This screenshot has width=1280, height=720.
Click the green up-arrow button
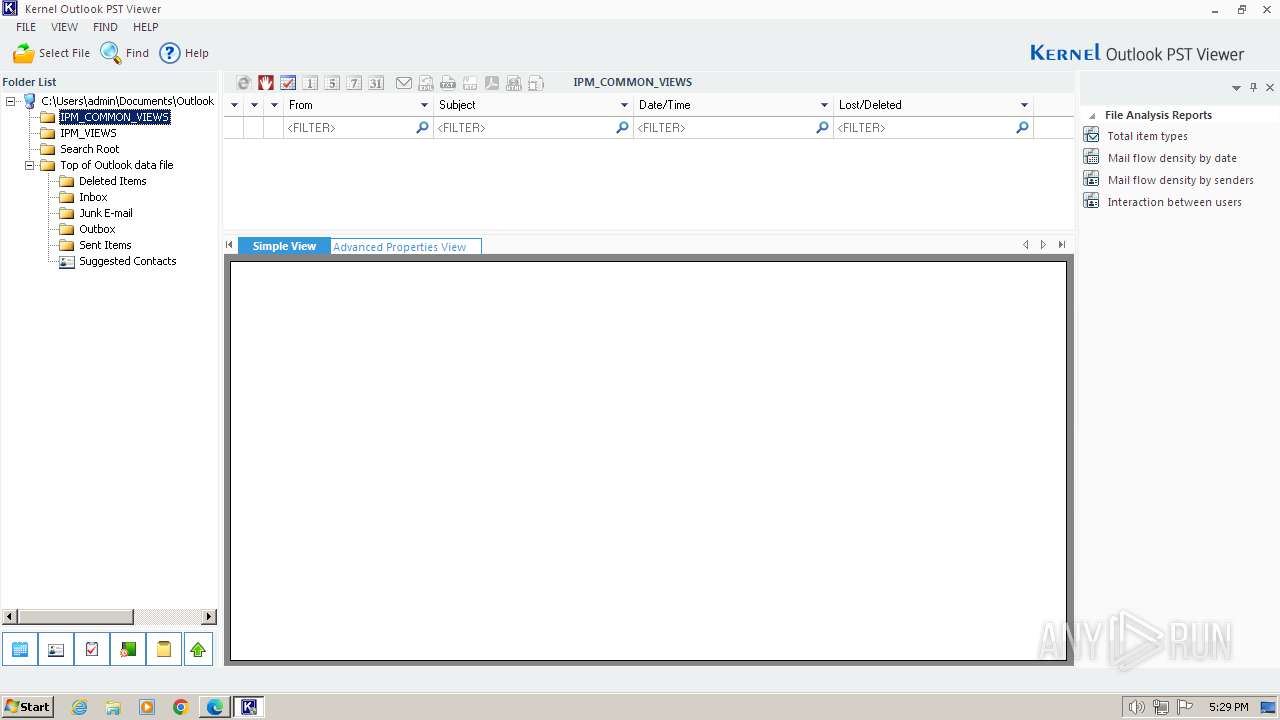198,649
